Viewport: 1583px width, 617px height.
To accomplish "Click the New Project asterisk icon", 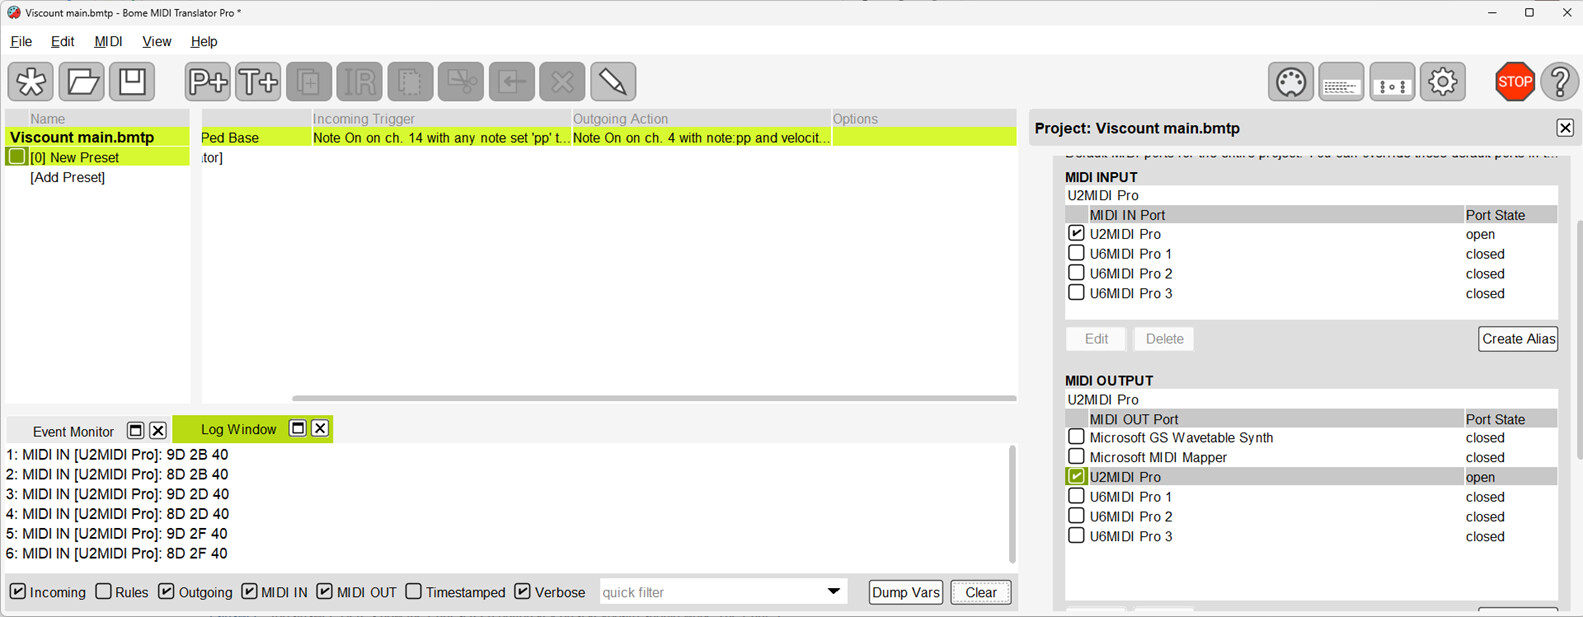I will click(x=31, y=82).
